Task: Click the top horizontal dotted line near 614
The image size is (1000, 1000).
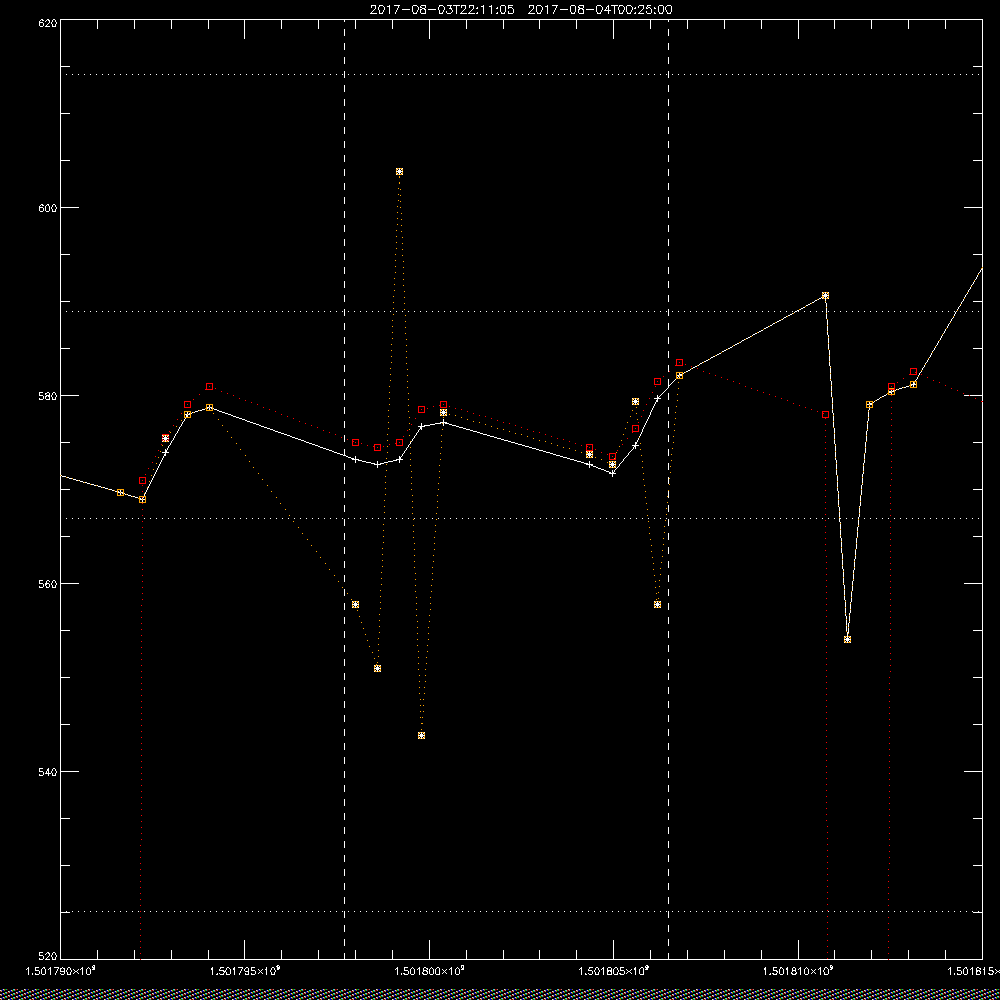Action: pyautogui.click(x=521, y=75)
